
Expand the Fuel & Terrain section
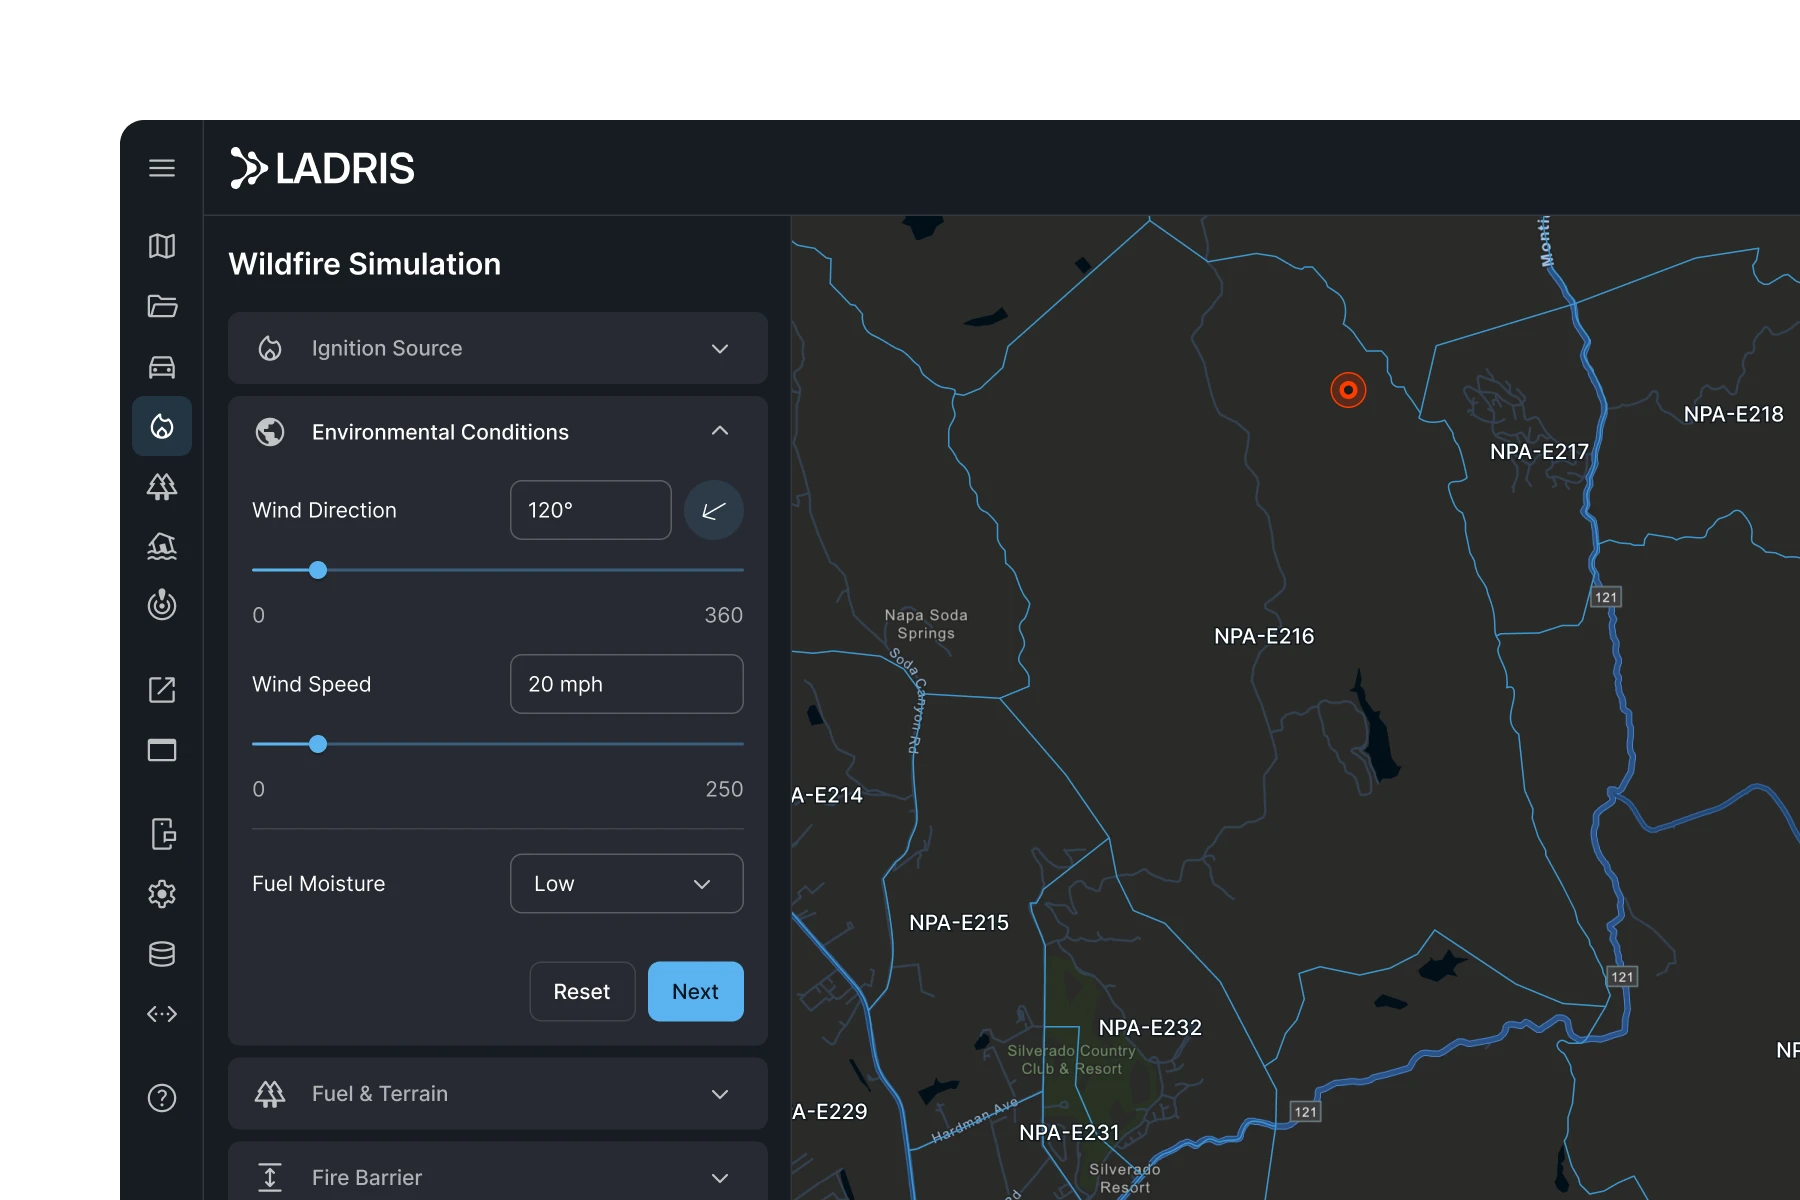point(497,1093)
